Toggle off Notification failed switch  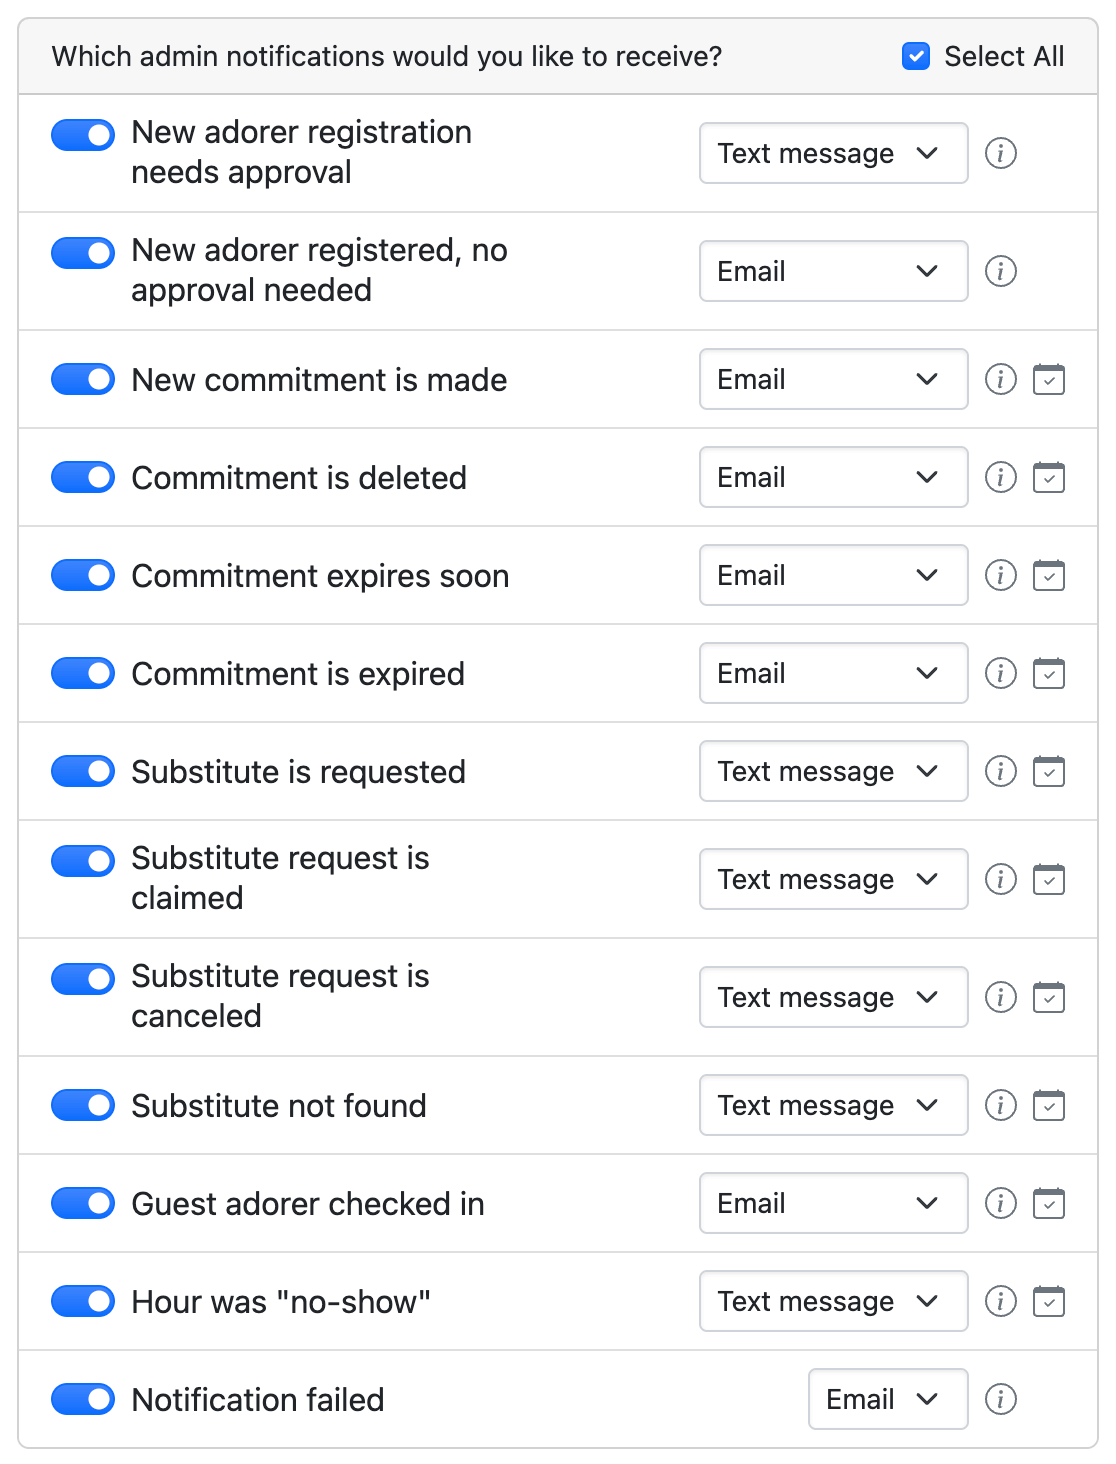83,1399
